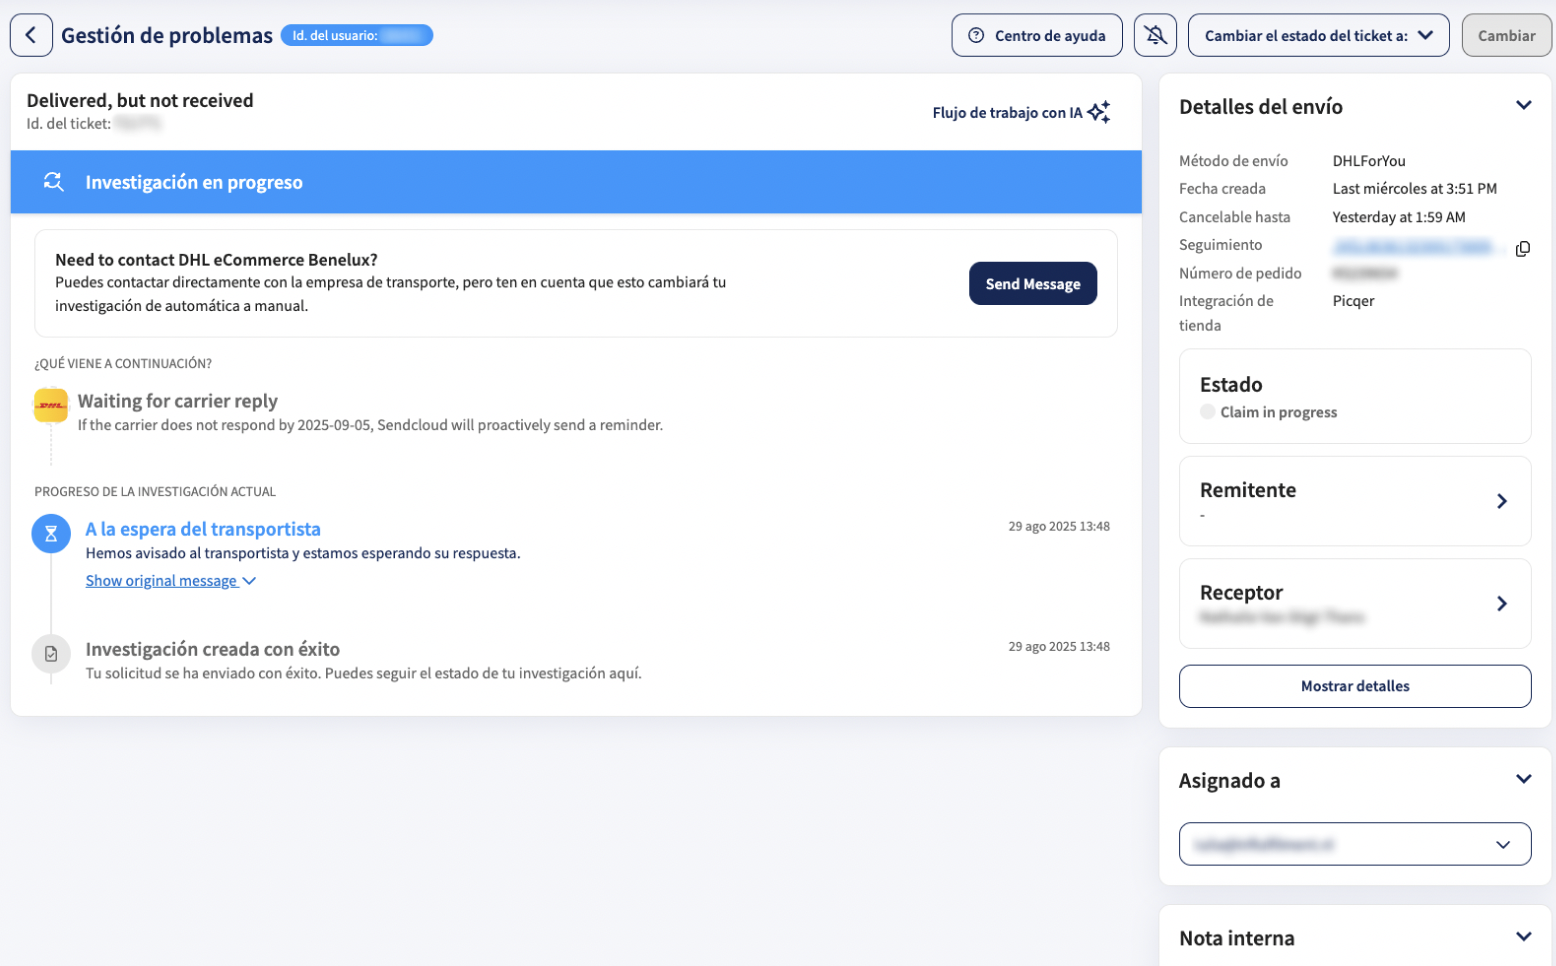The width and height of the screenshot is (1556, 966).
Task: Click 'Yesterday at 1:59 AM' value
Action: click(x=1398, y=217)
